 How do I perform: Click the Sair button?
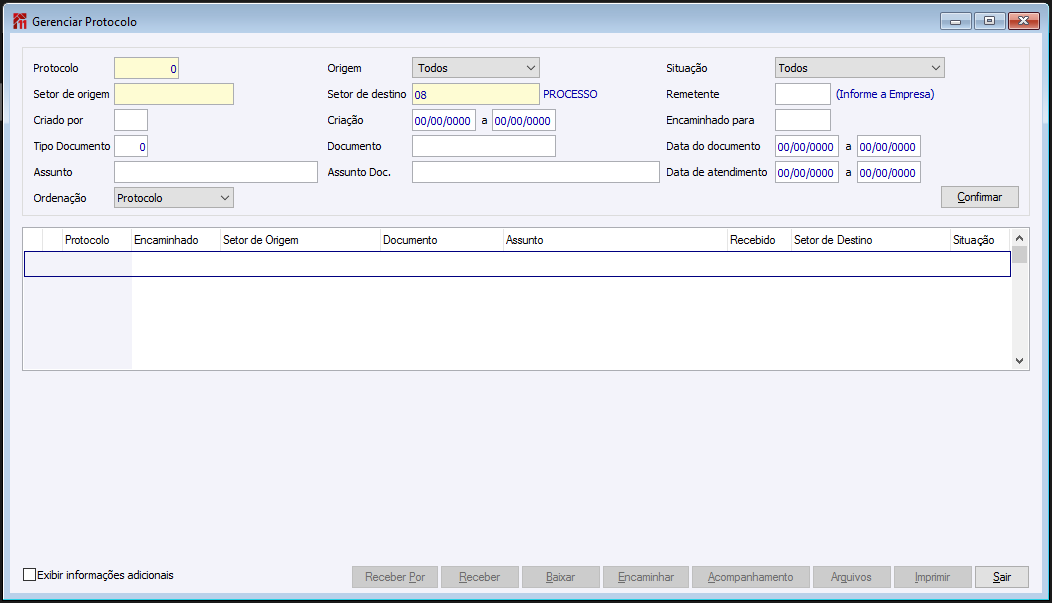(x=1002, y=577)
